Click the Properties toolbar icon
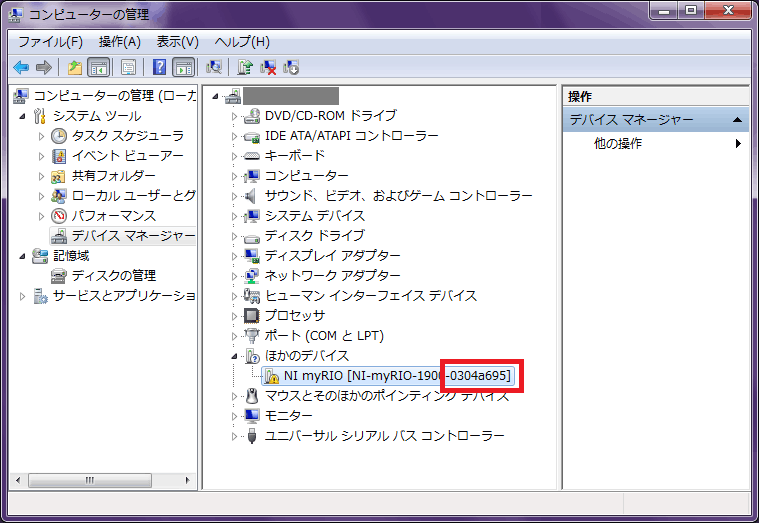The width and height of the screenshot is (759, 523). (128, 68)
